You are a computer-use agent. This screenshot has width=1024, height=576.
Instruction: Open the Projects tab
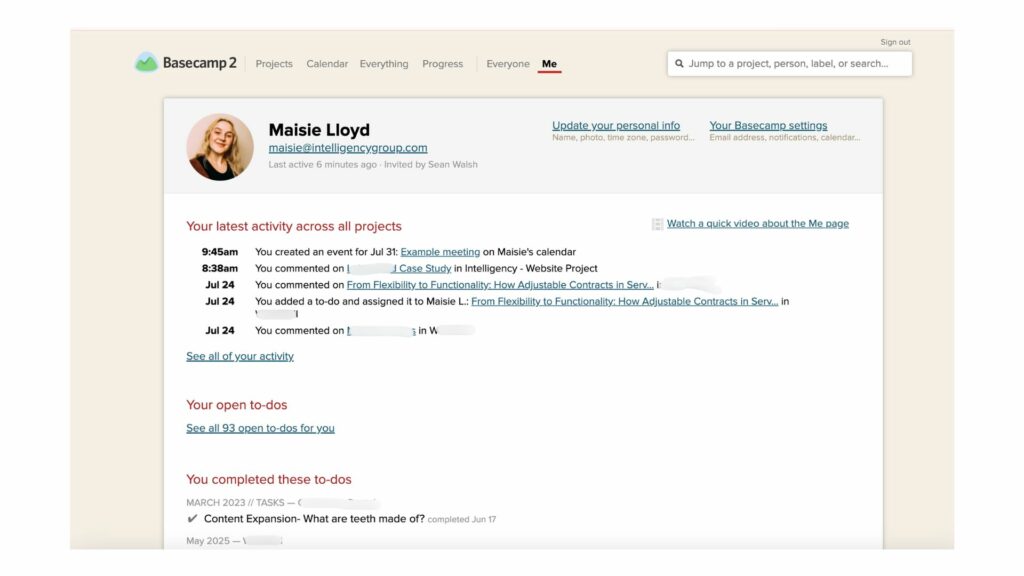[274, 63]
